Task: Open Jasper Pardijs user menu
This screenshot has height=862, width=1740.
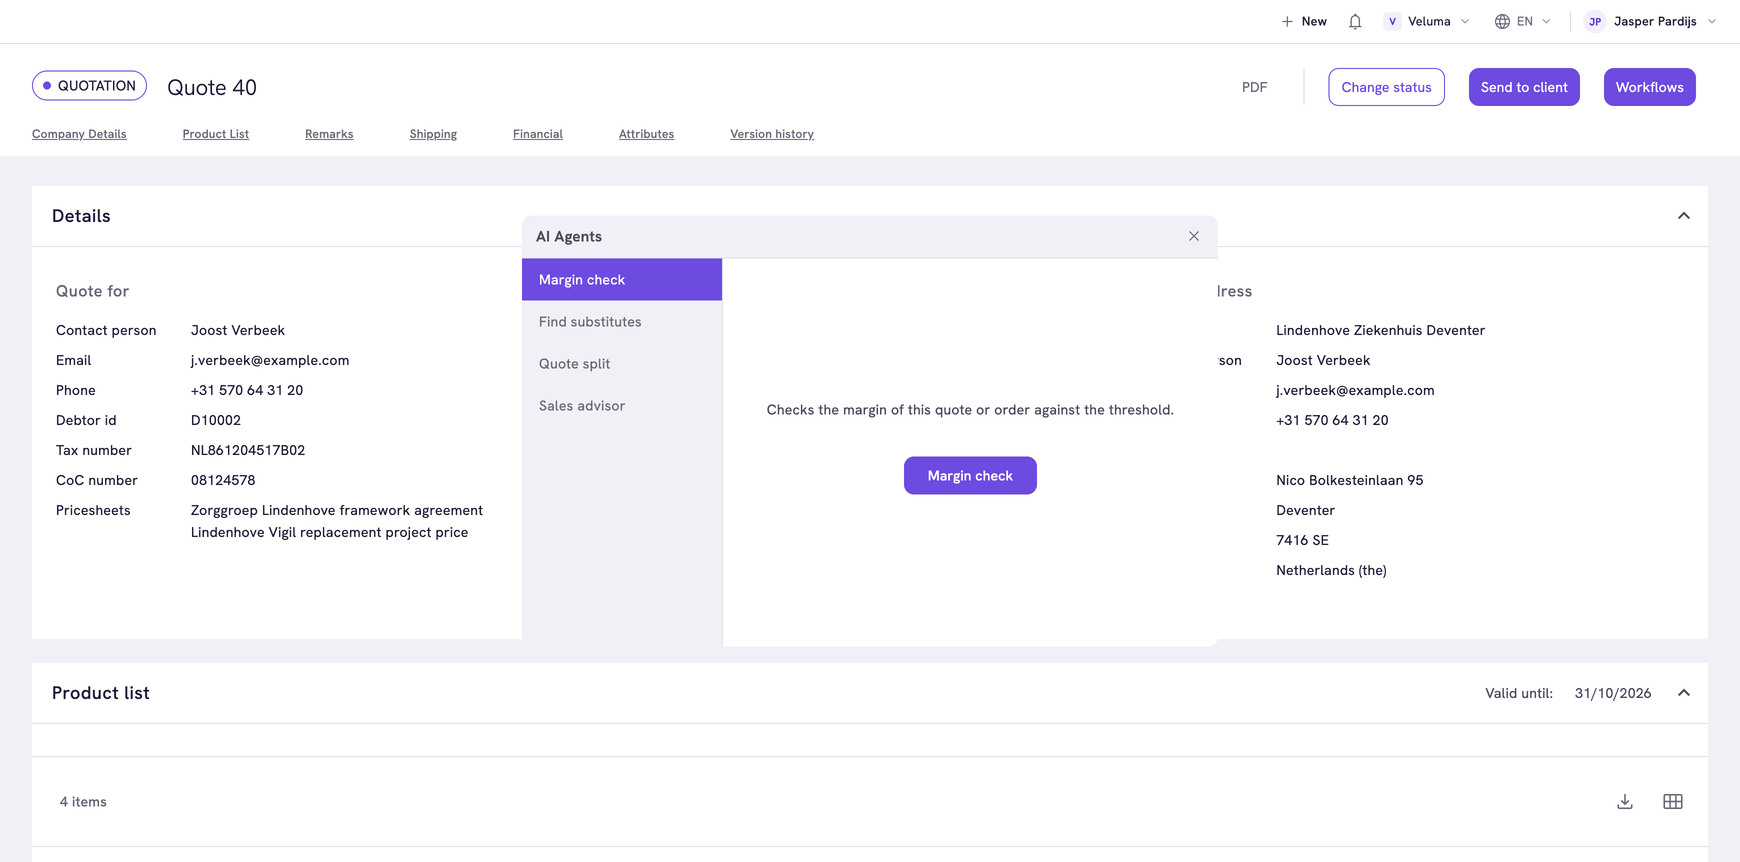Action: coord(1651,21)
